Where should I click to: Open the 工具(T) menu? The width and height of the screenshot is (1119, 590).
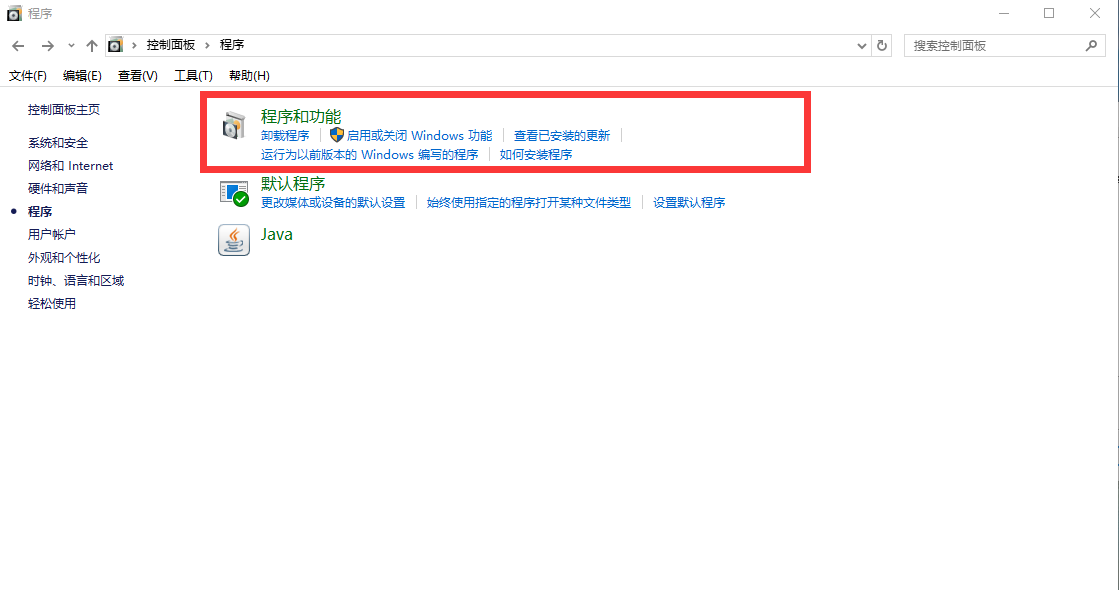coord(193,76)
